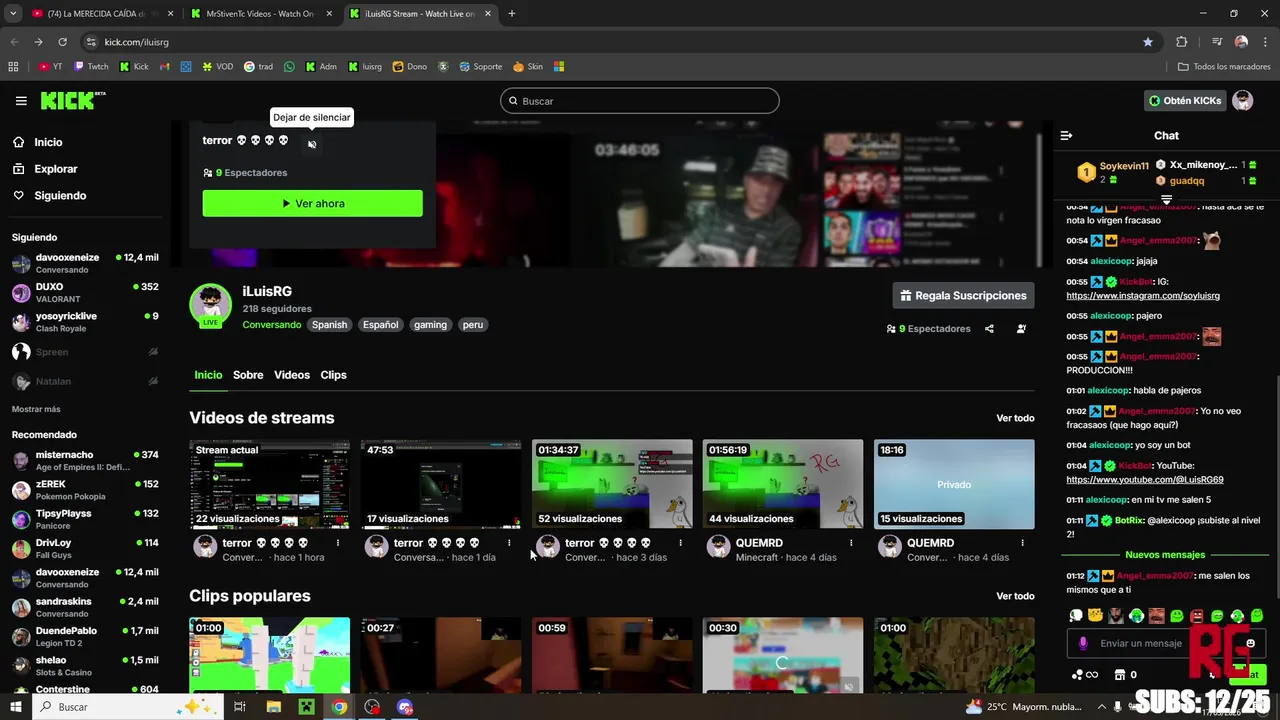Image resolution: width=1280 pixels, height=720 pixels.
Task: Bookmark this page with the star icon
Action: coord(1148,42)
